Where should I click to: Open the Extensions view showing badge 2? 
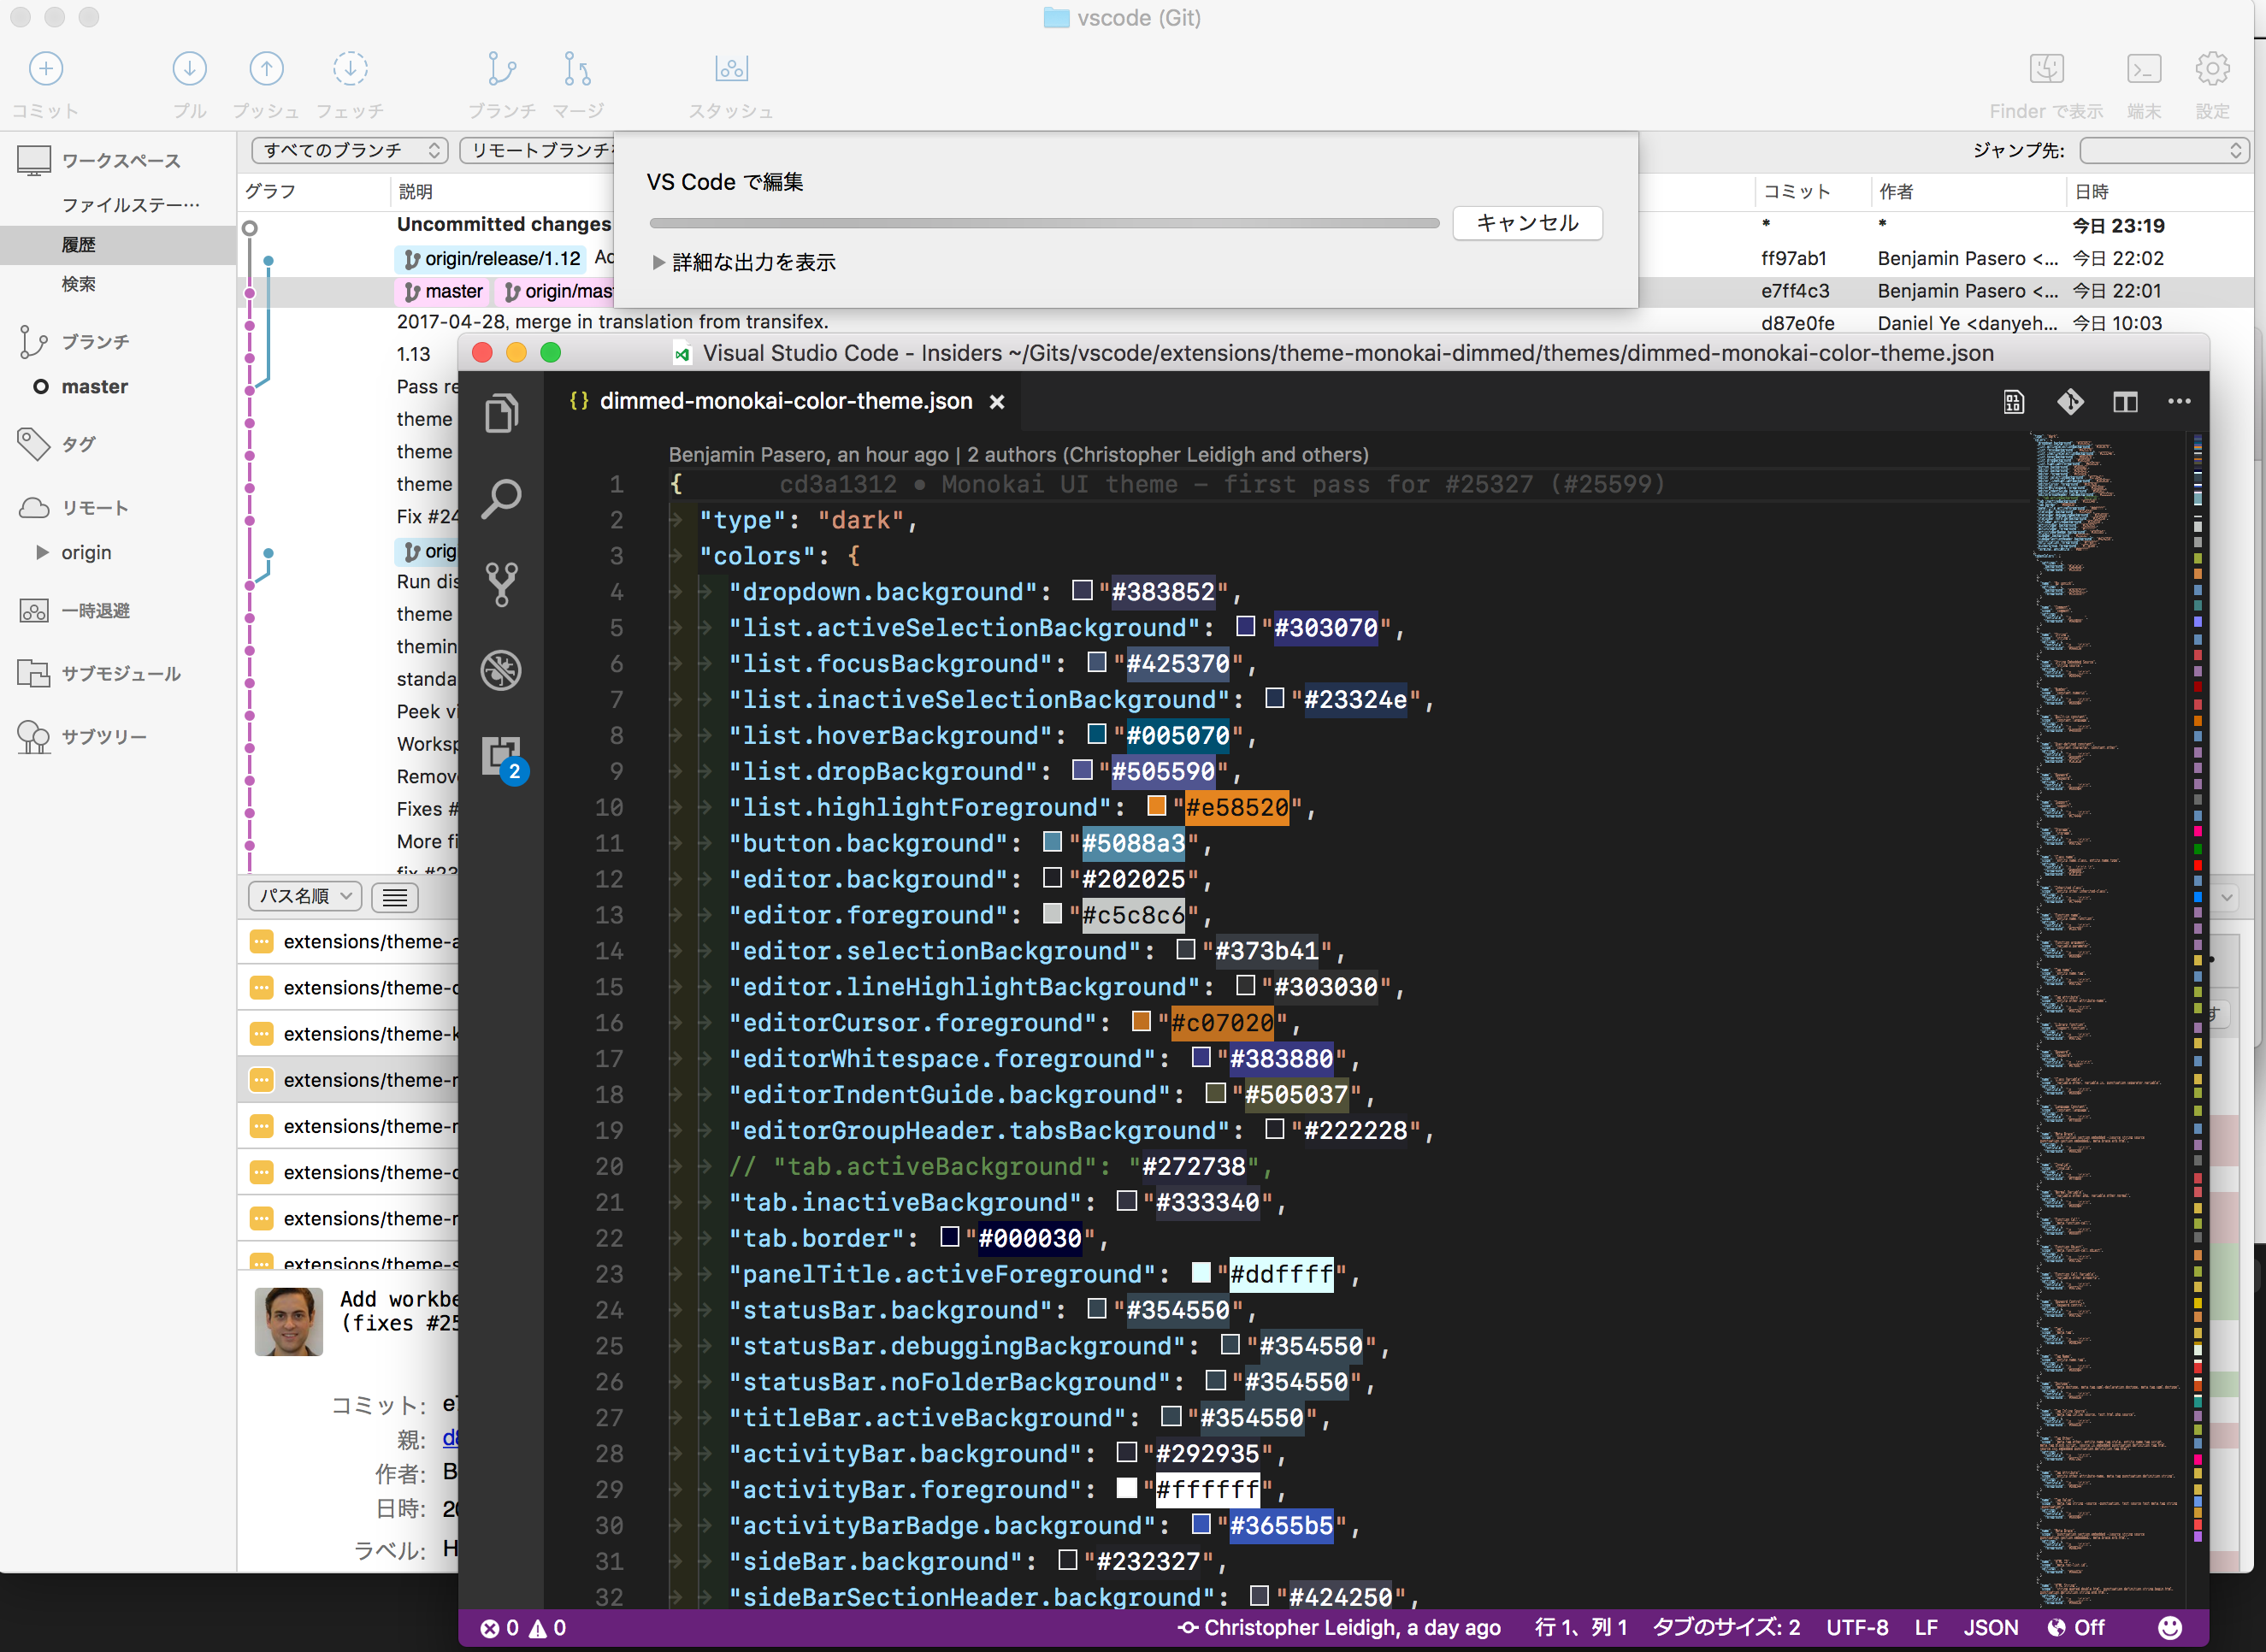(x=501, y=757)
